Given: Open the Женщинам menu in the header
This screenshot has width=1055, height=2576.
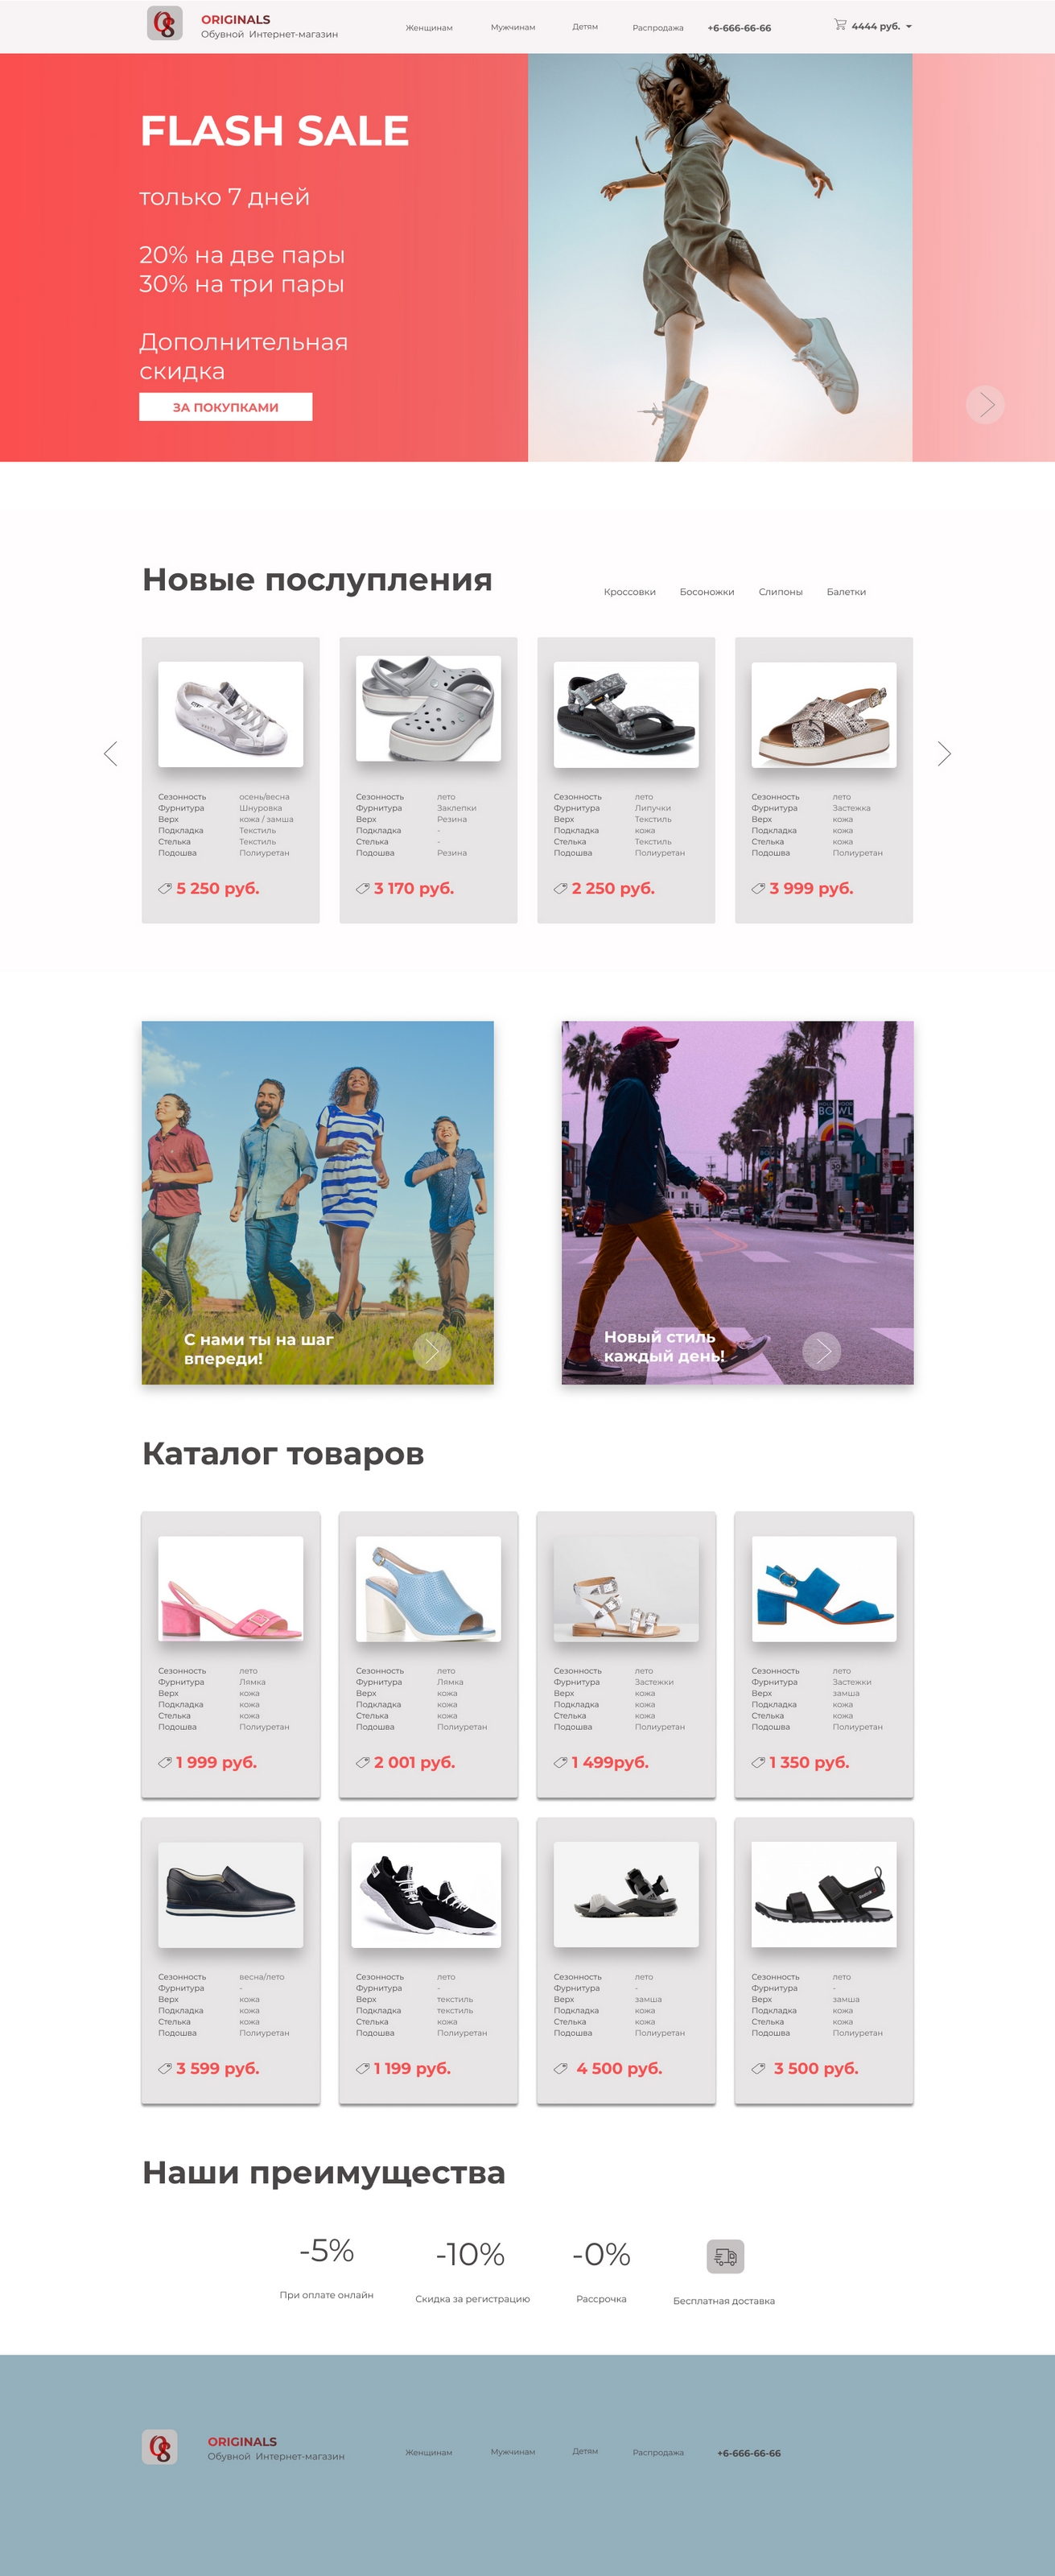Looking at the screenshot, I should 429,28.
